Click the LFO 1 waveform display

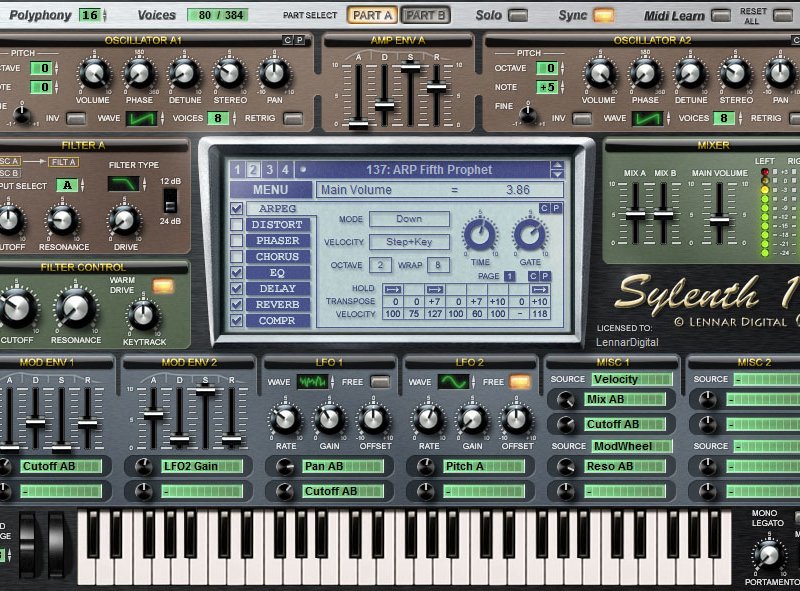click(x=313, y=382)
